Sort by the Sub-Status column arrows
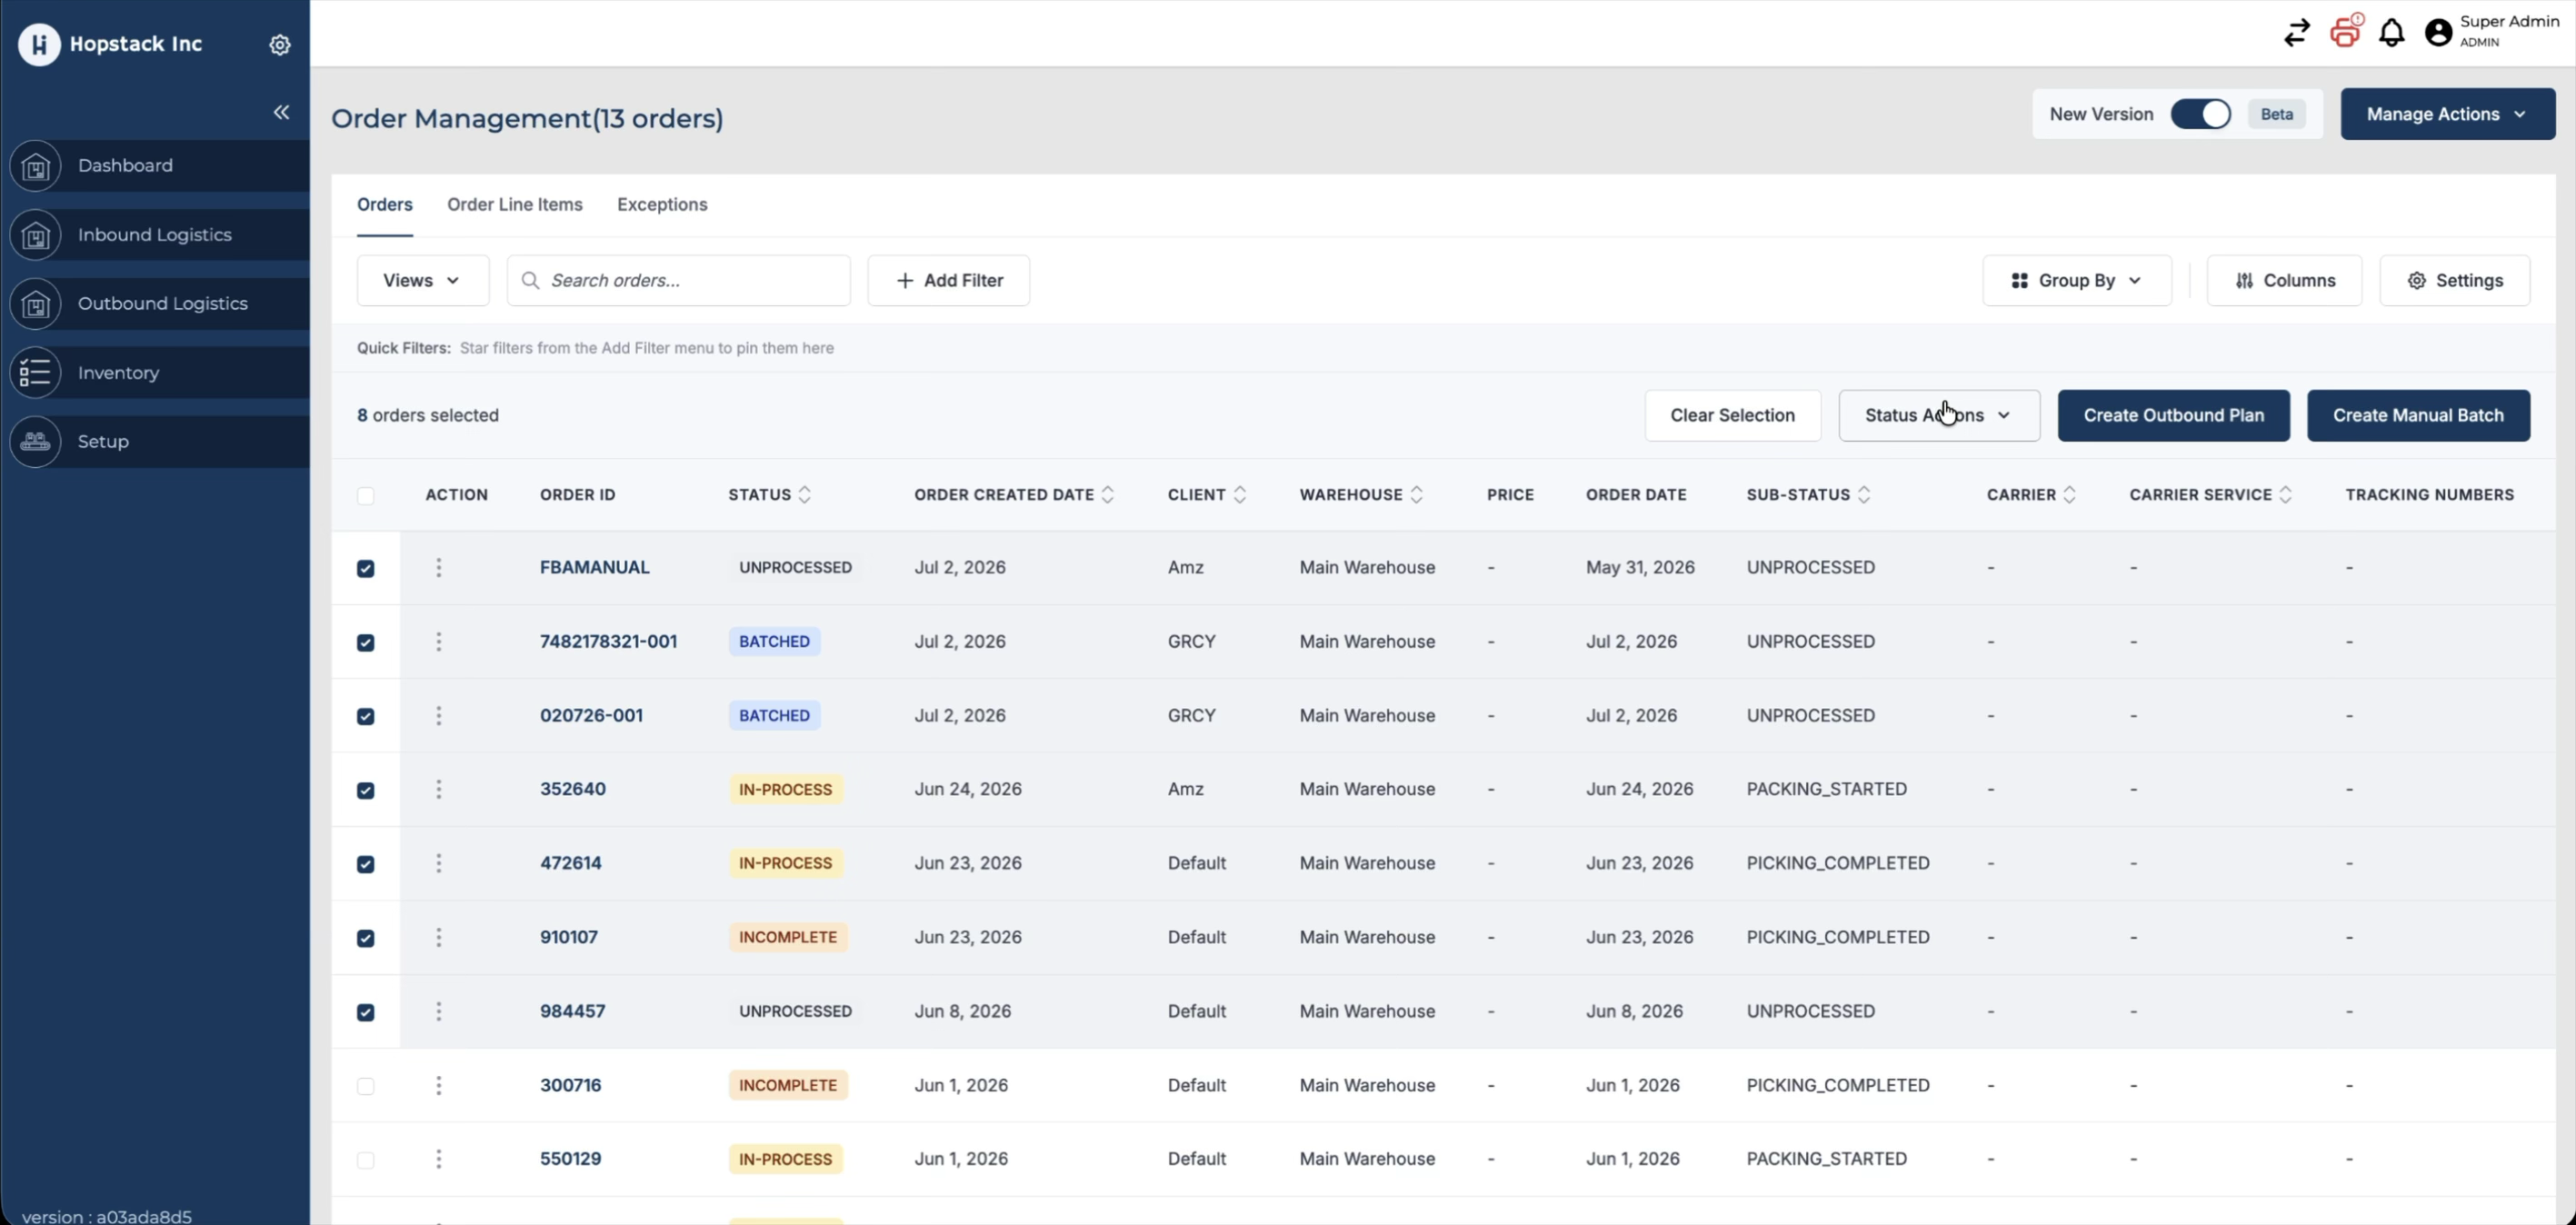This screenshot has width=2576, height=1225. point(1864,495)
